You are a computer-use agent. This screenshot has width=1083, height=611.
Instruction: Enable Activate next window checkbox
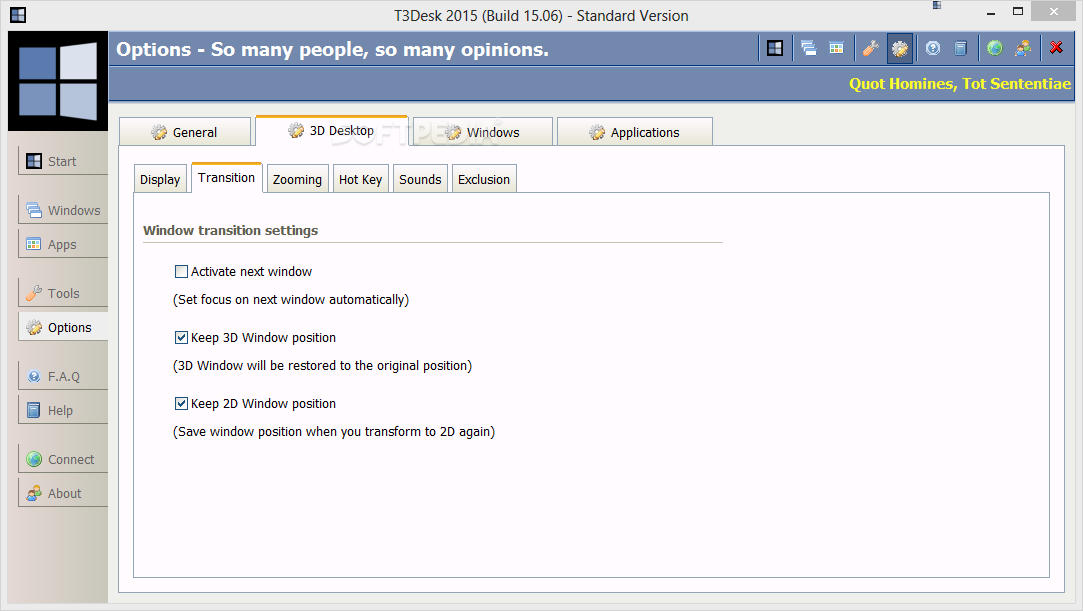point(181,271)
